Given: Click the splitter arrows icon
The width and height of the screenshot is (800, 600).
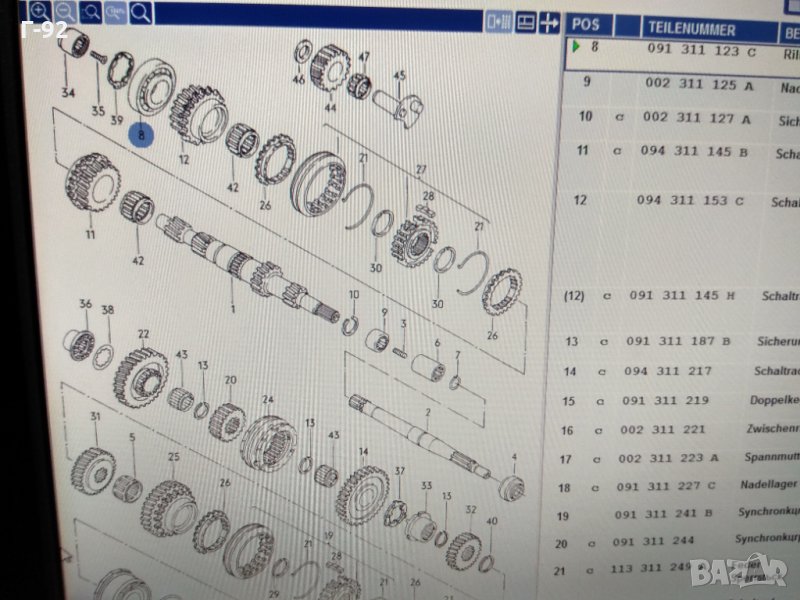Looking at the screenshot, I should point(549,21).
